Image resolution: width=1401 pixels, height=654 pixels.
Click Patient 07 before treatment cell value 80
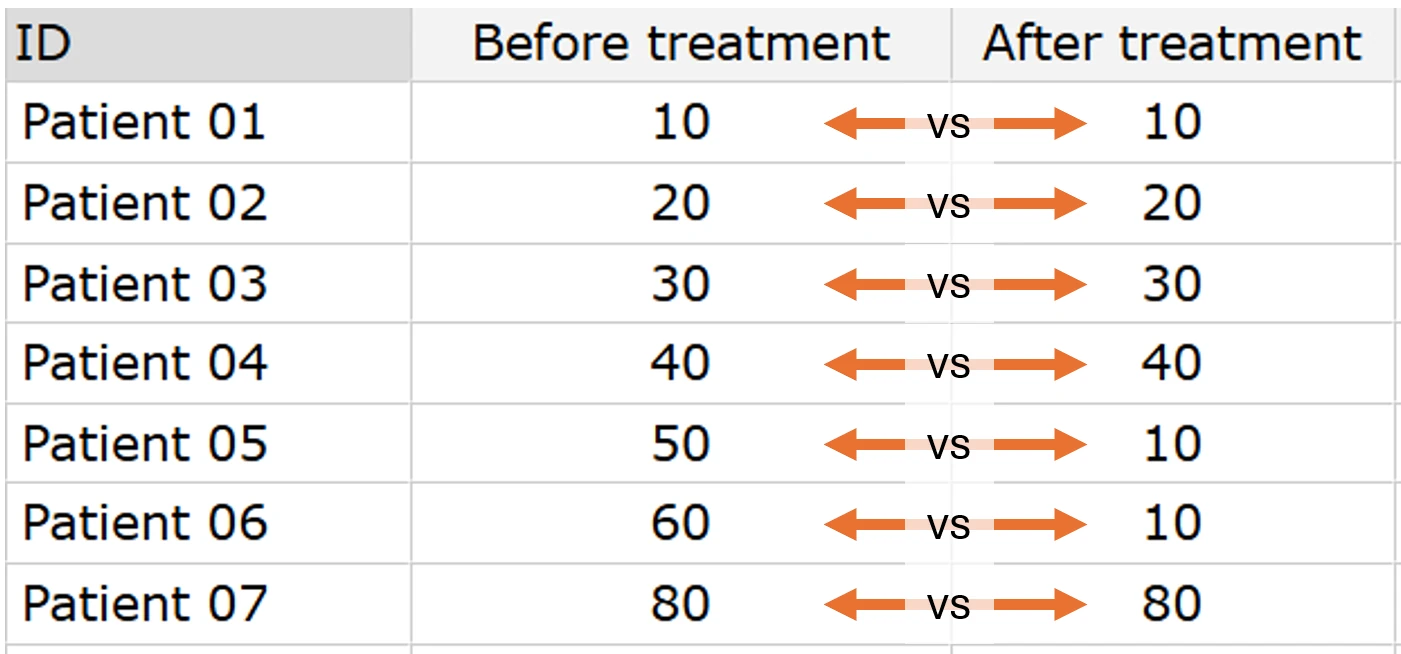(681, 604)
